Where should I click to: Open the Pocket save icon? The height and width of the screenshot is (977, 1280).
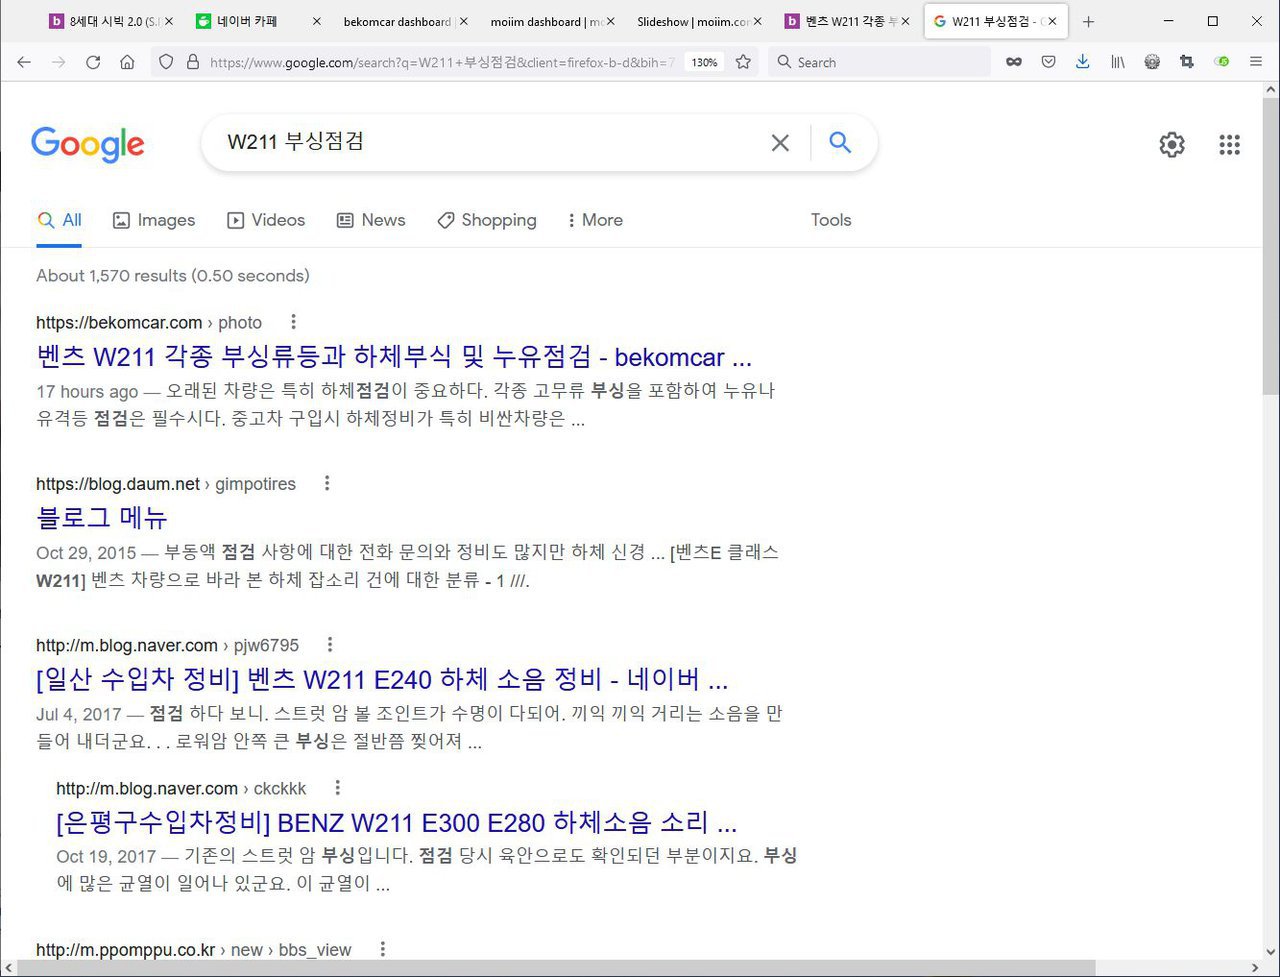coord(1048,62)
